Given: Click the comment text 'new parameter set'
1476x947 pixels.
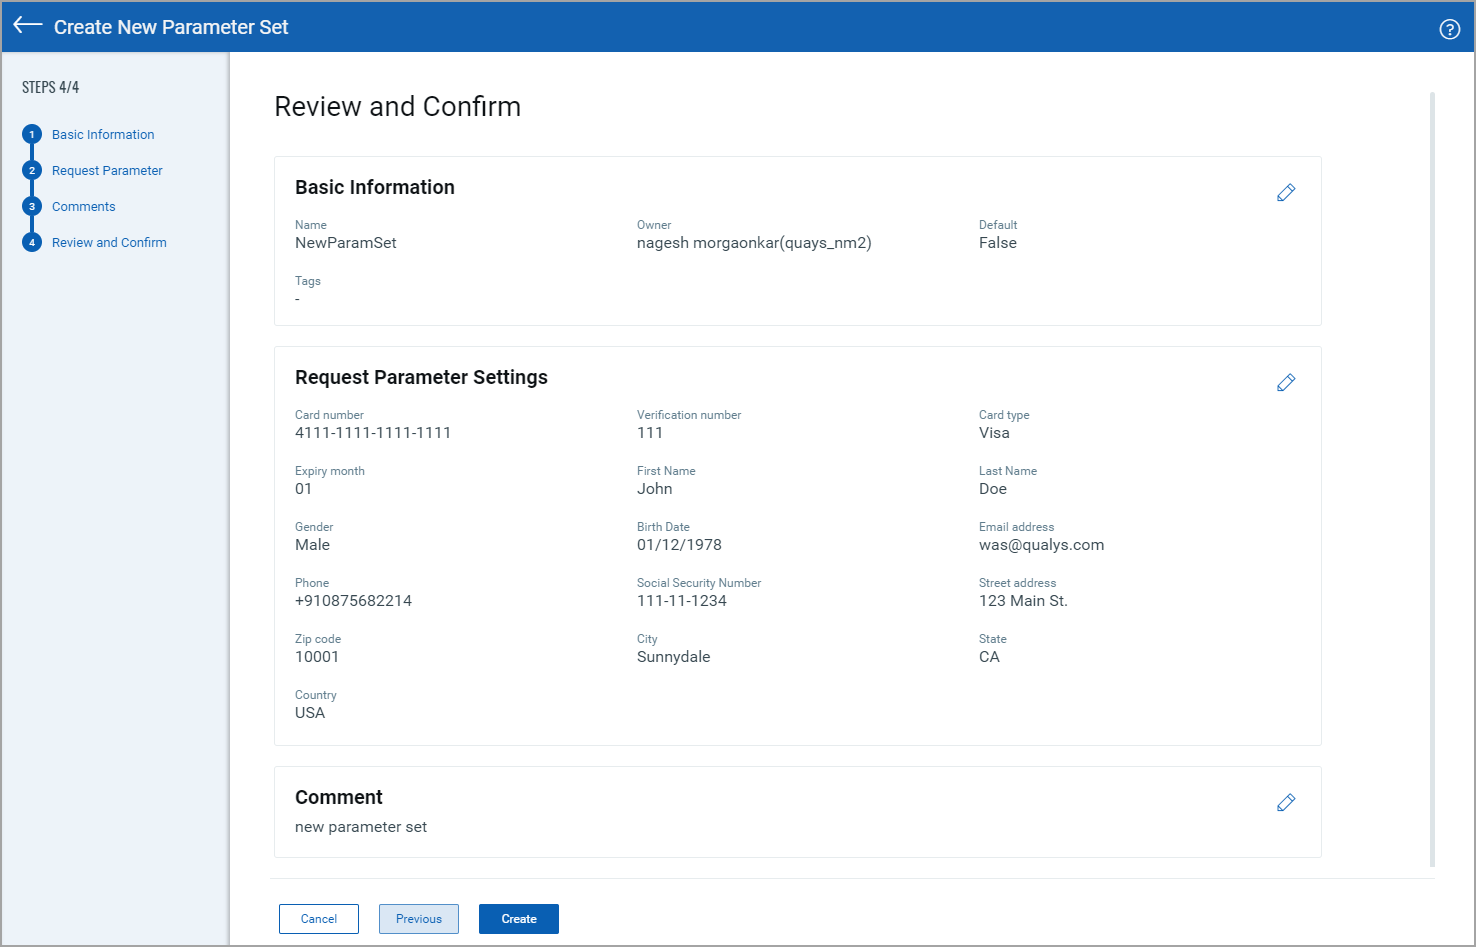Looking at the screenshot, I should [x=361, y=826].
